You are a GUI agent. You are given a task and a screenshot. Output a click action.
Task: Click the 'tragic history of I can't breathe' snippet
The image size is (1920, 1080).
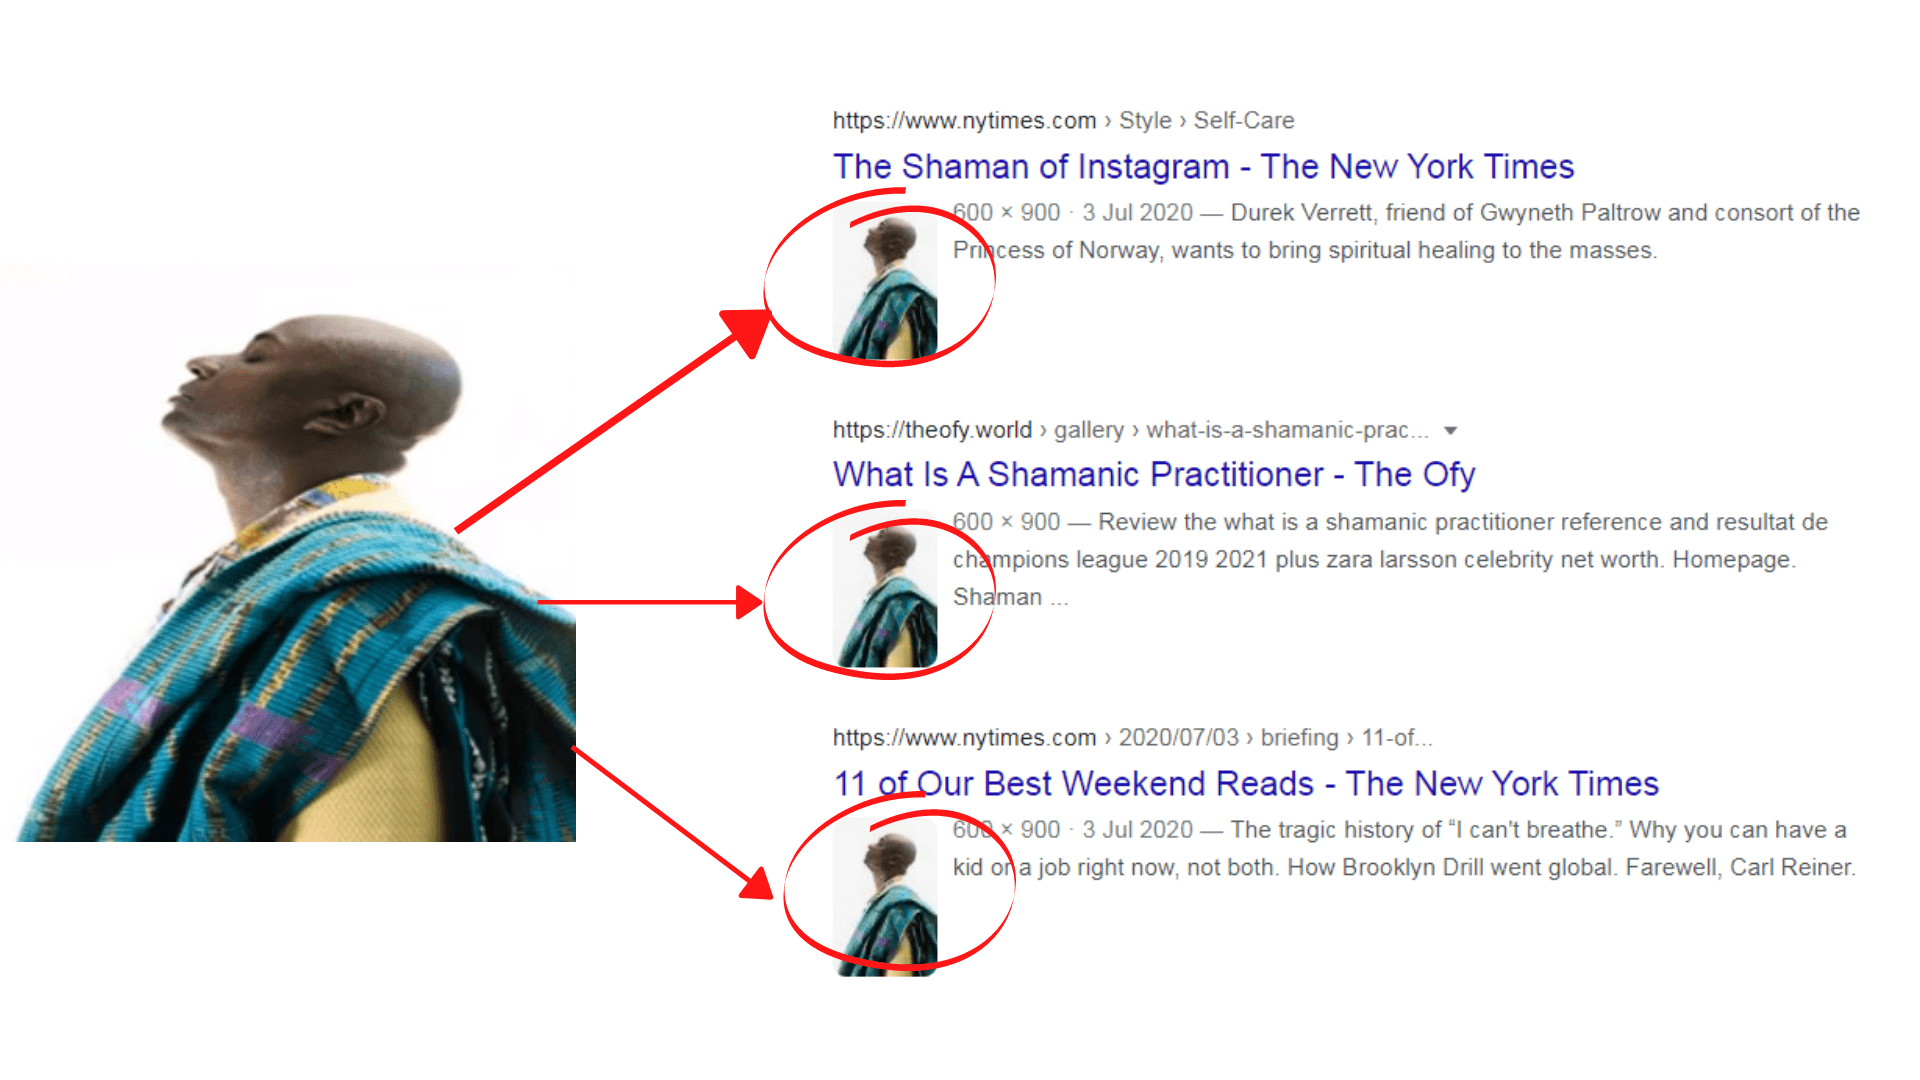[1404, 848]
